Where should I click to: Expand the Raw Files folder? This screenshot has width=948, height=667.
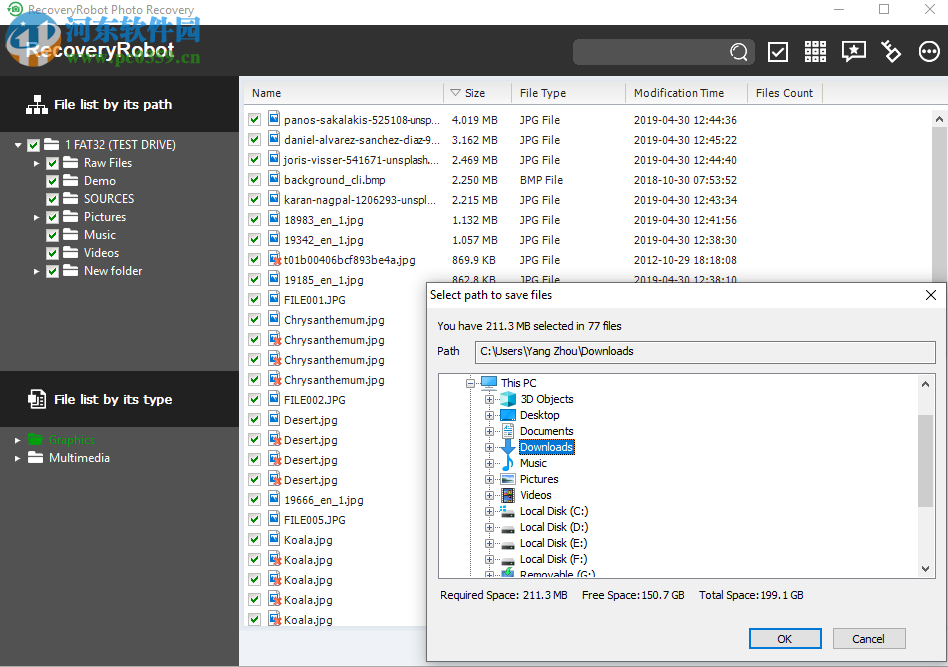point(37,162)
